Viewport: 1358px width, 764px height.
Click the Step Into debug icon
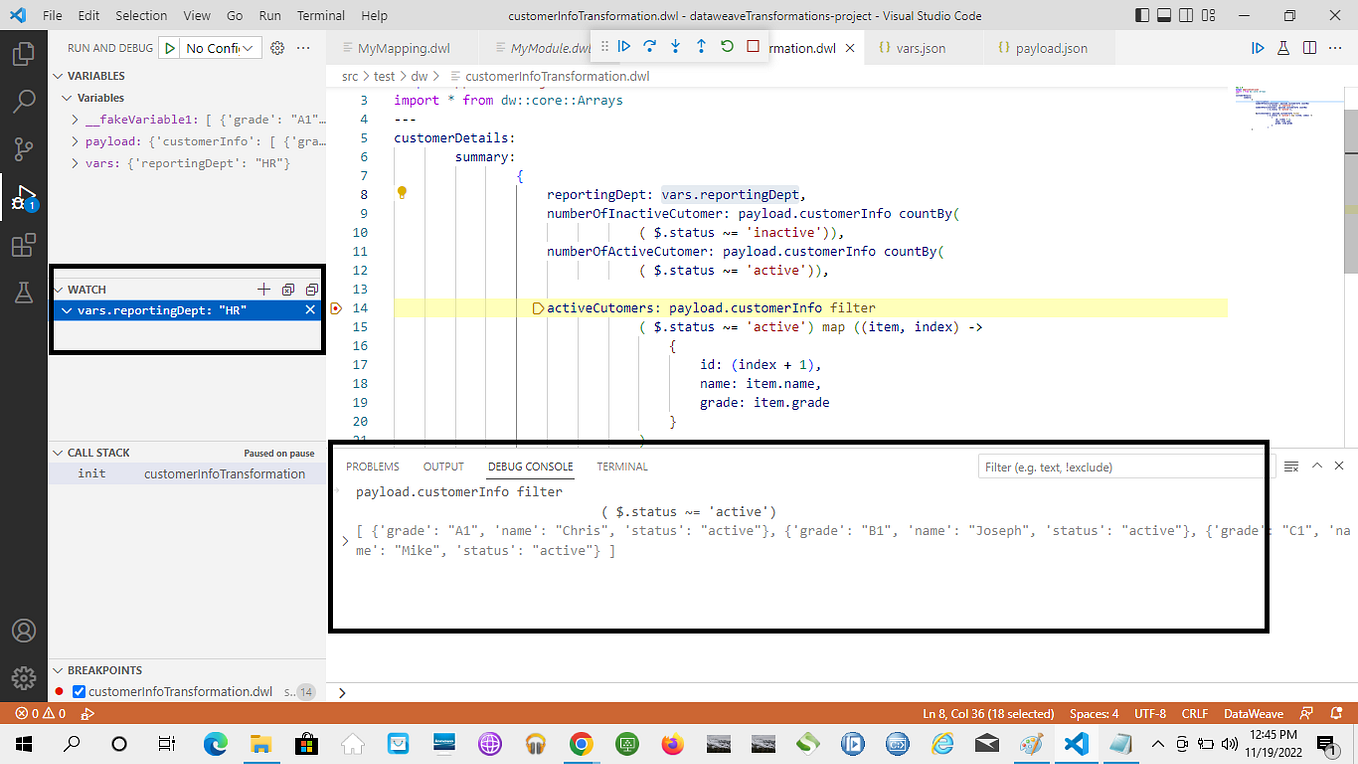coord(672,46)
